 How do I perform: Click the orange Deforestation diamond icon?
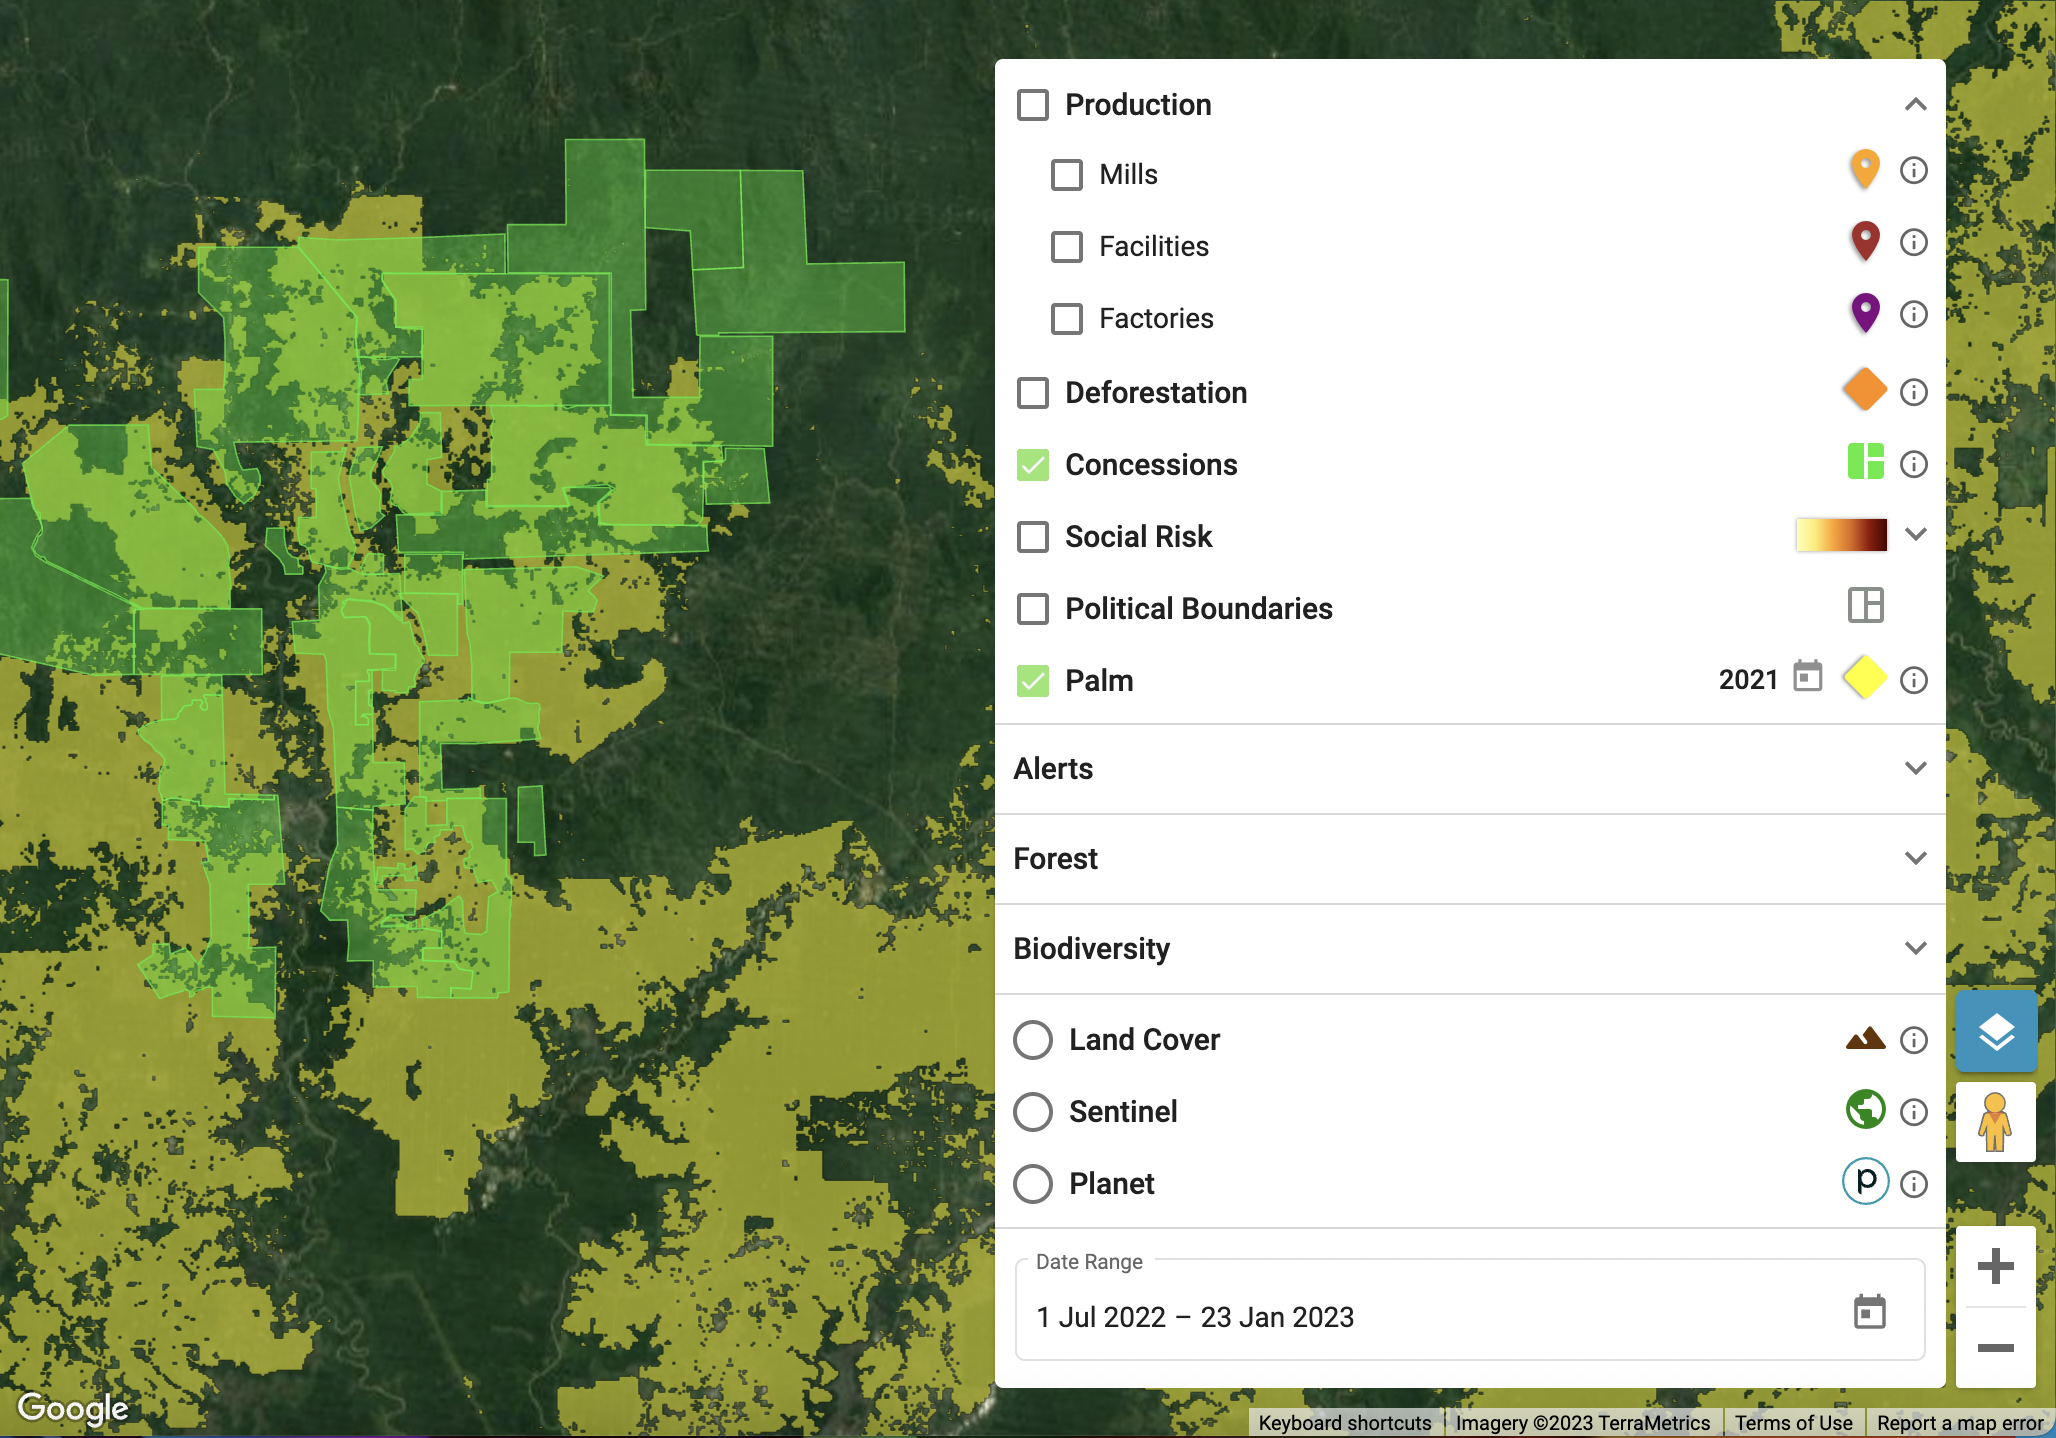click(1864, 390)
